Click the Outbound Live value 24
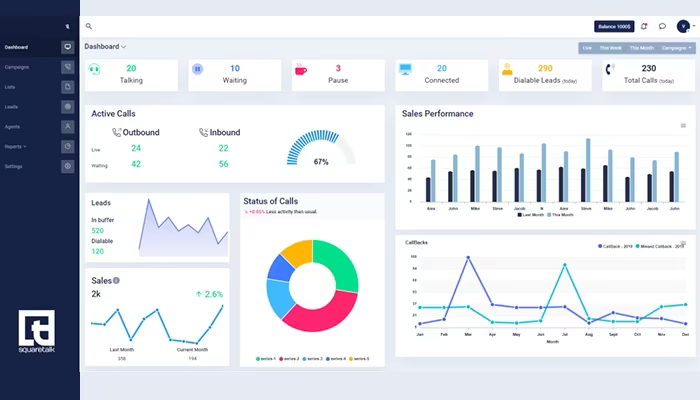Image resolution: width=700 pixels, height=400 pixels. [x=136, y=148]
